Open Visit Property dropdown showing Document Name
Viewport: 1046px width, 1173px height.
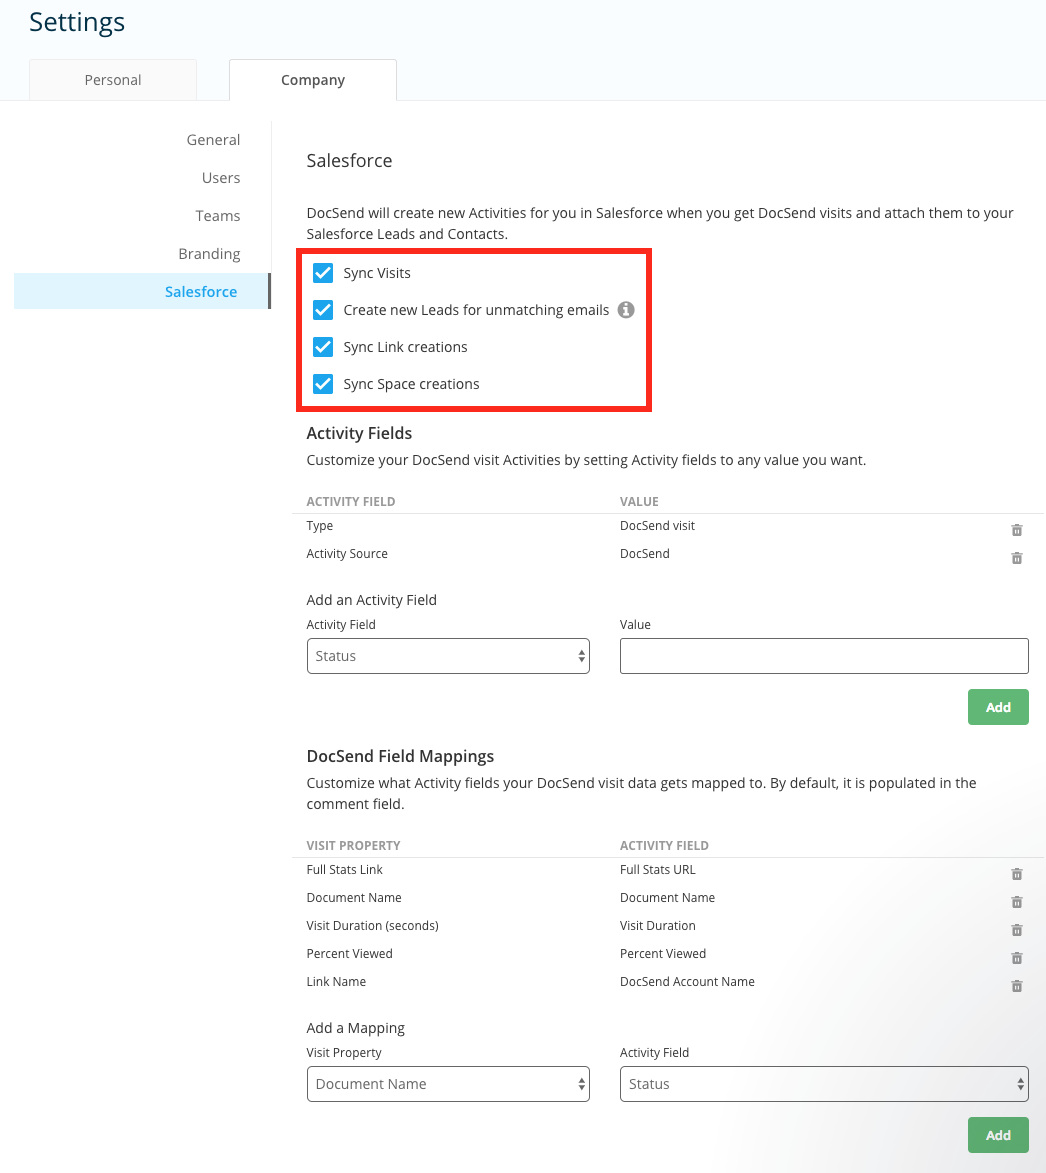pyautogui.click(x=448, y=1084)
